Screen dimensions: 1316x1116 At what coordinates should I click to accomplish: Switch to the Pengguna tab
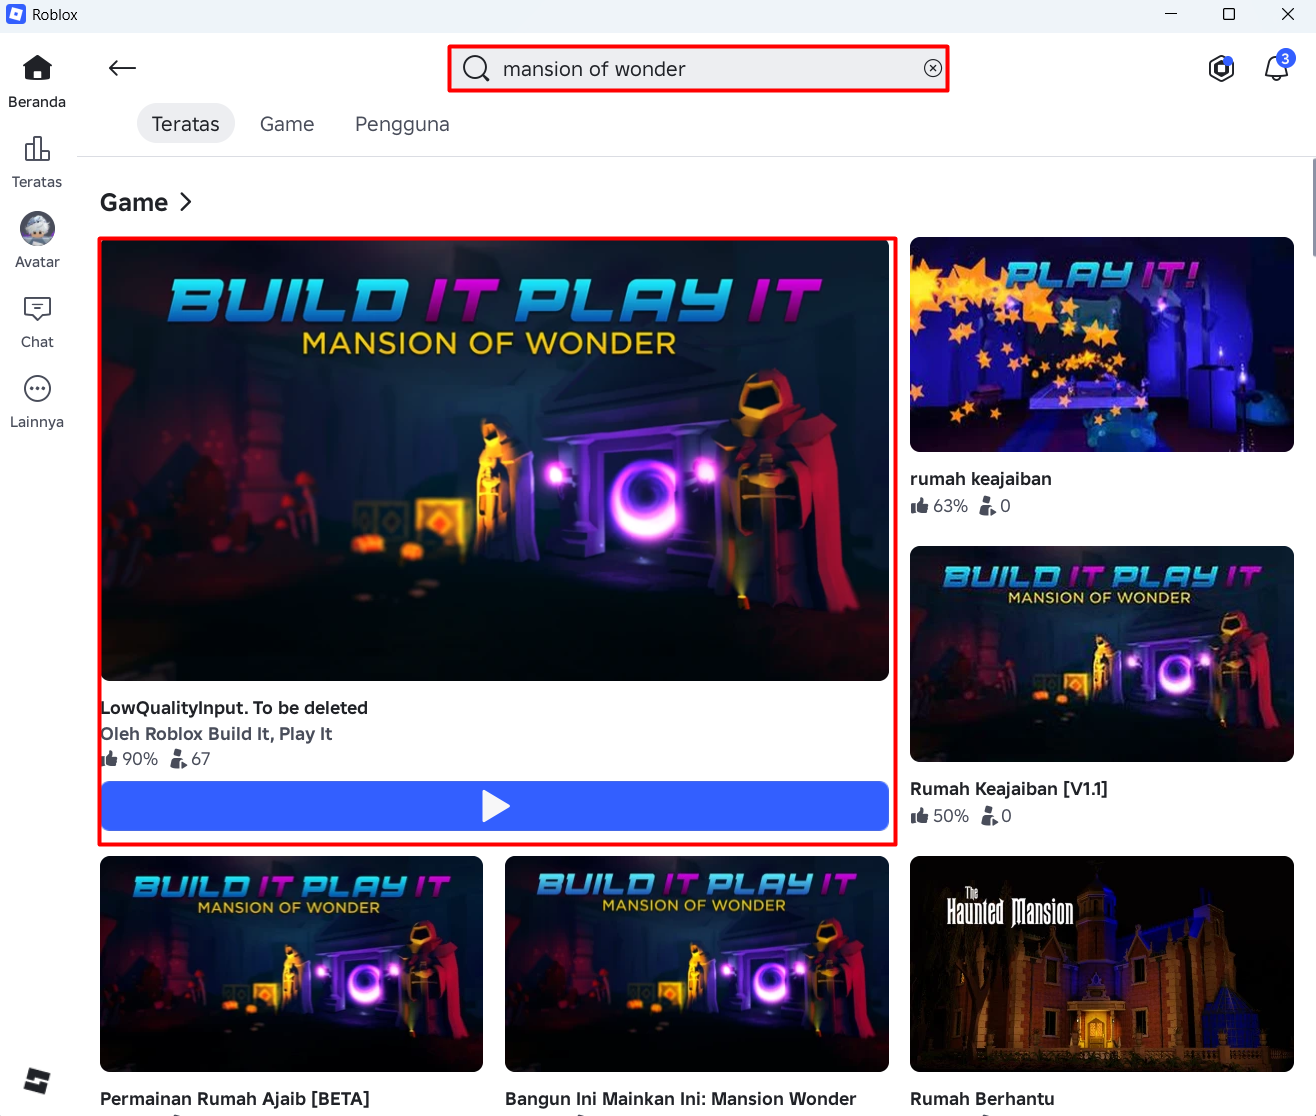click(402, 124)
